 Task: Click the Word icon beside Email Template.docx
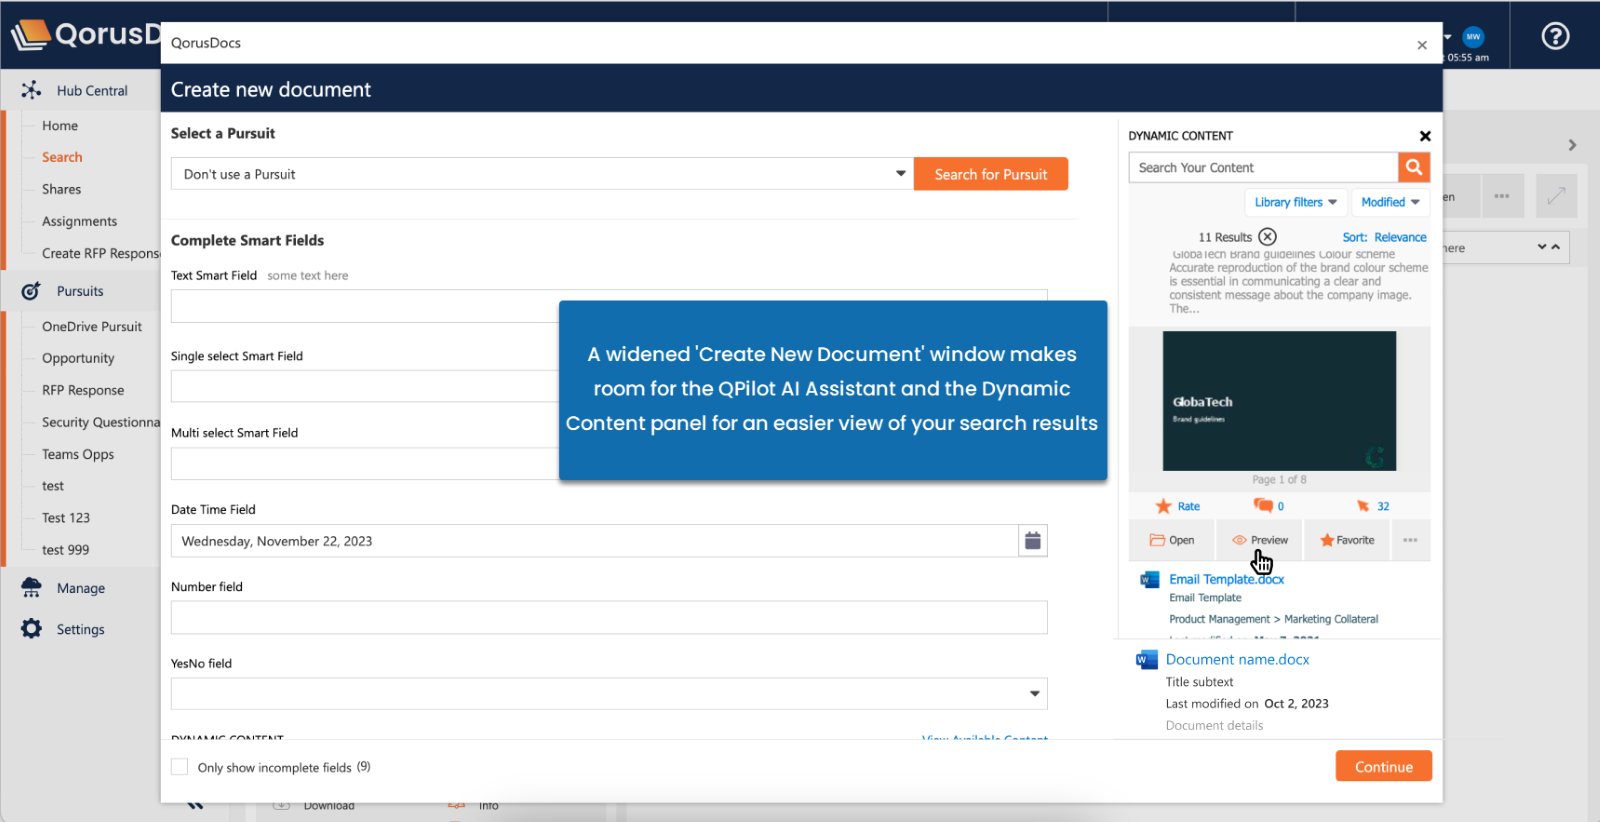pyautogui.click(x=1149, y=580)
